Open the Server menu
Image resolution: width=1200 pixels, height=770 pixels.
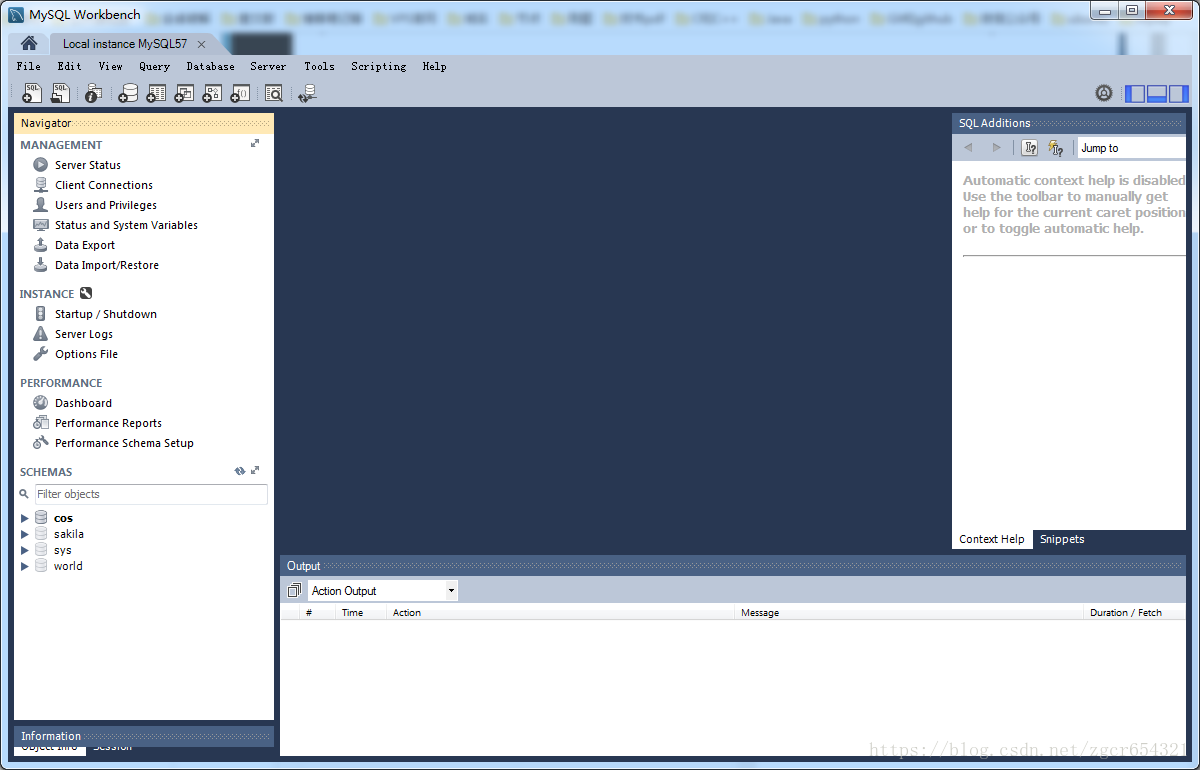[268, 66]
